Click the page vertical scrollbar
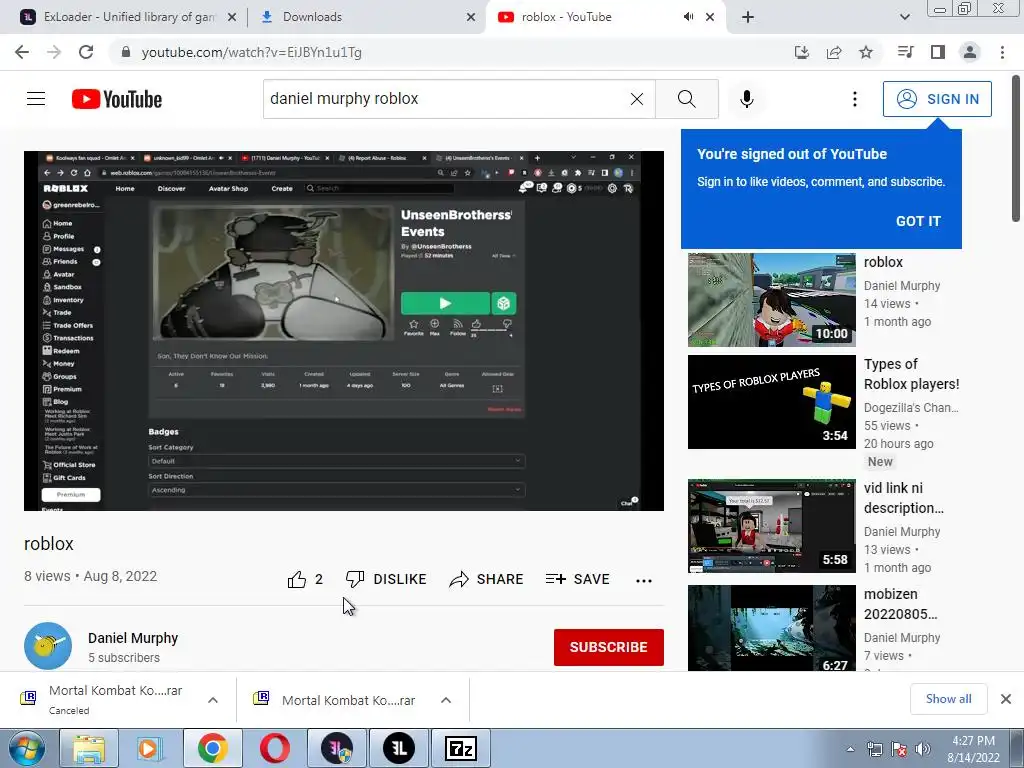Viewport: 1024px width, 768px height. (1017, 149)
